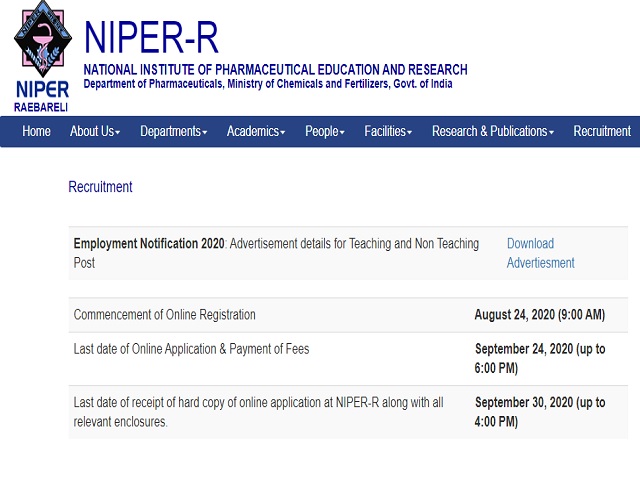Viewport: 640px width, 480px height.
Task: Open the Facilities dropdown
Action: 388,131
